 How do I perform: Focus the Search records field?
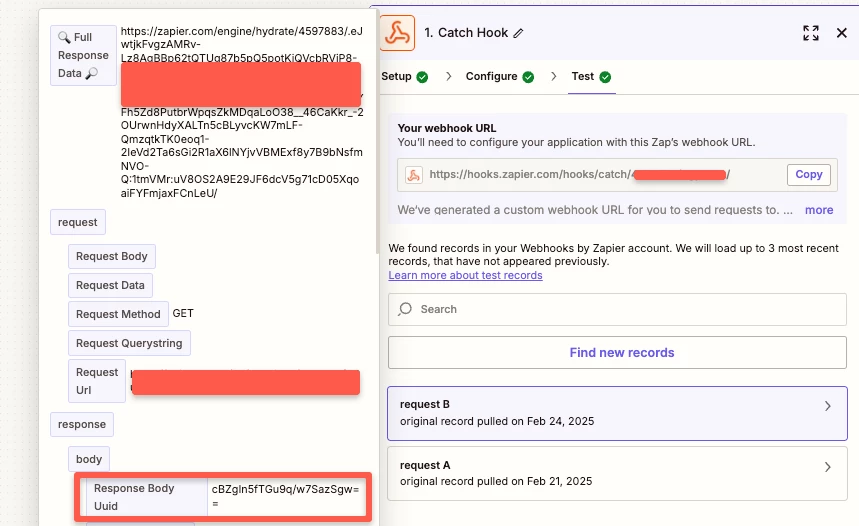617,310
